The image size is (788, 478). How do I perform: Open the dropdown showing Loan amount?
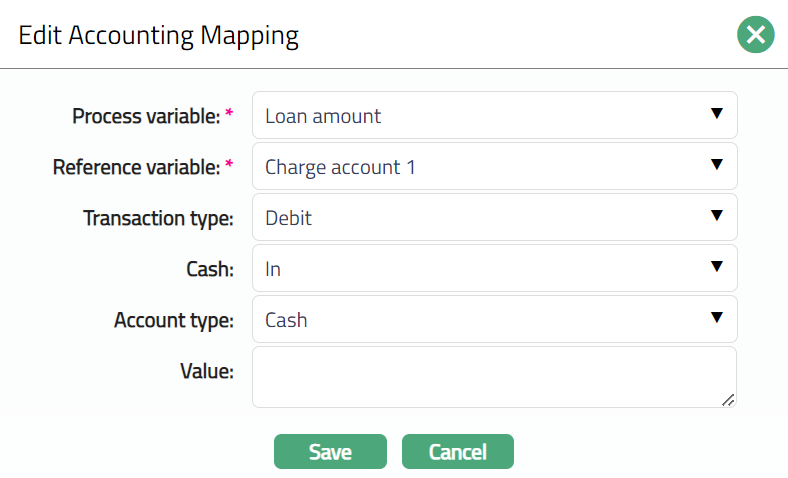pos(480,116)
